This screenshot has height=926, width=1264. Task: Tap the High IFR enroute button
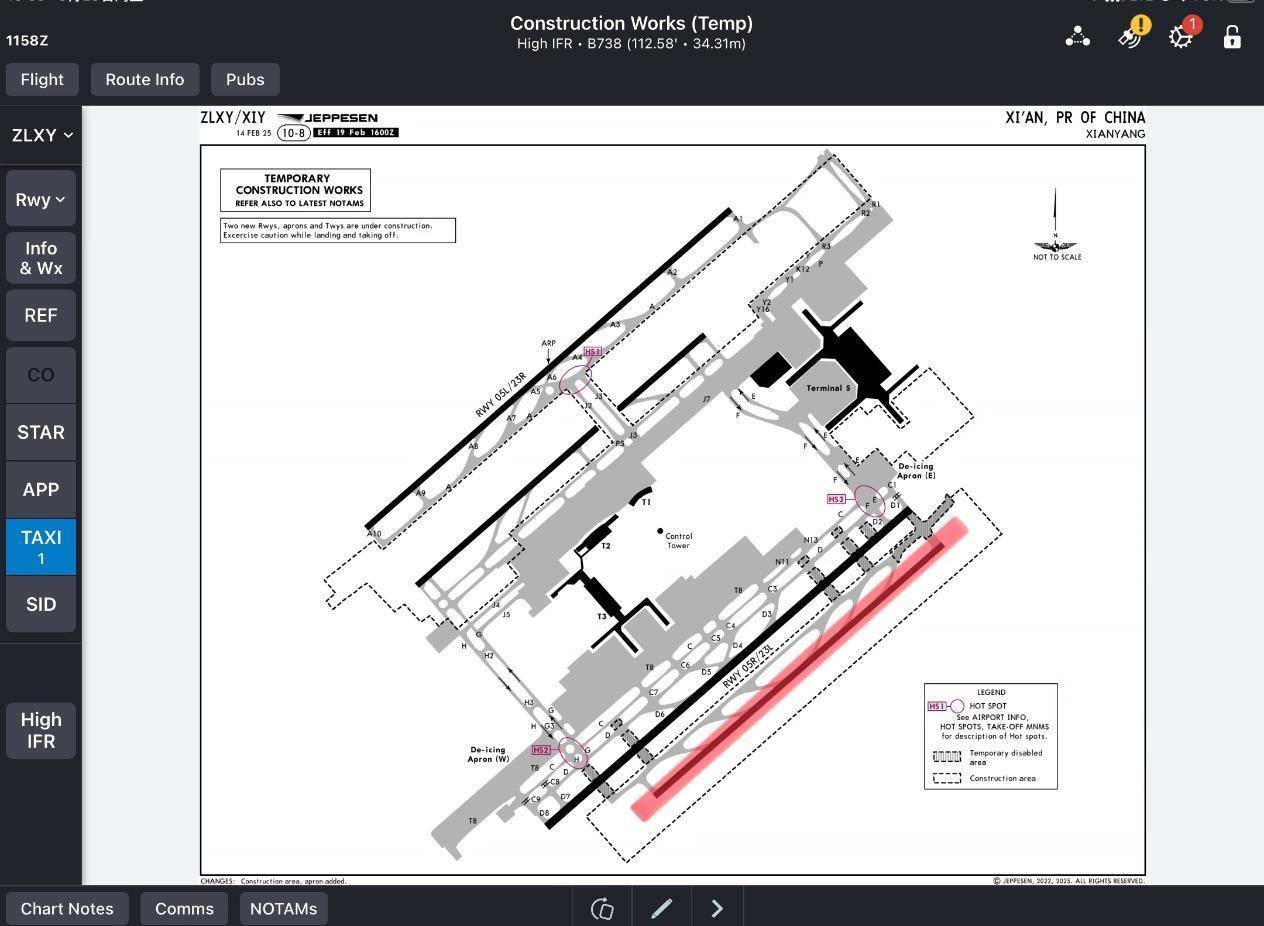(41, 730)
